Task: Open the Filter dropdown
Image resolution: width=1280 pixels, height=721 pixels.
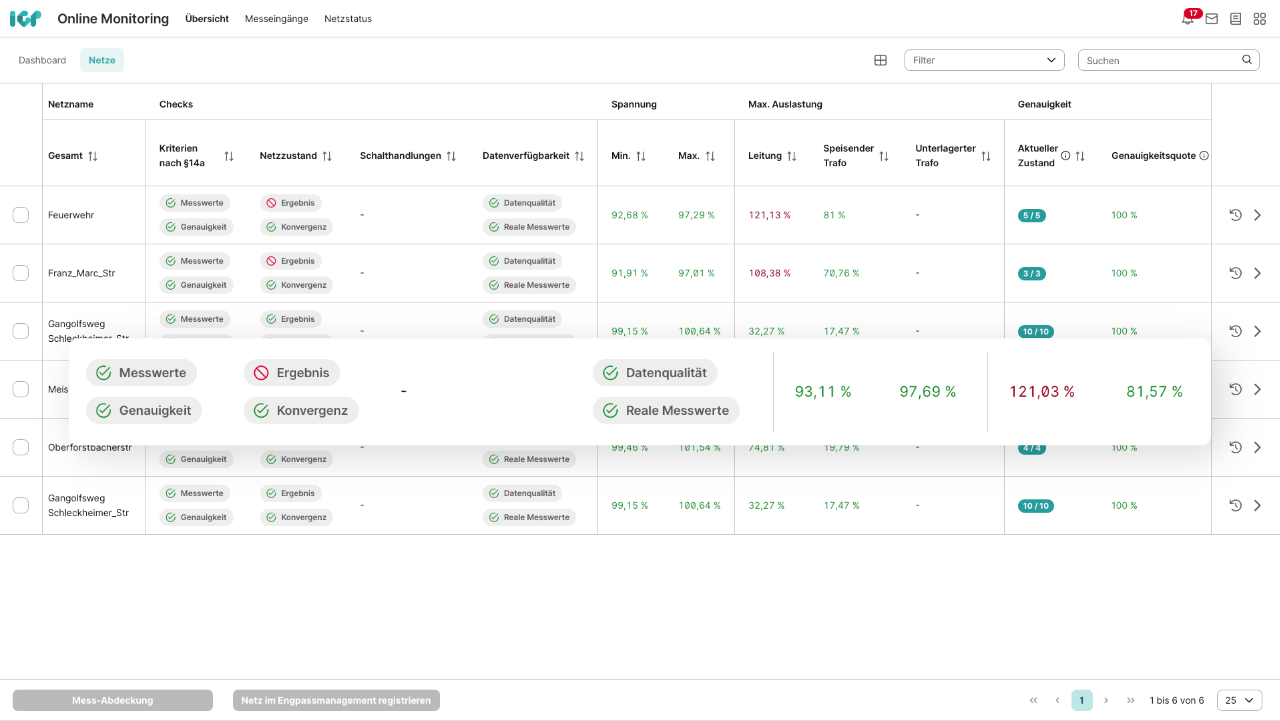Action: point(984,60)
